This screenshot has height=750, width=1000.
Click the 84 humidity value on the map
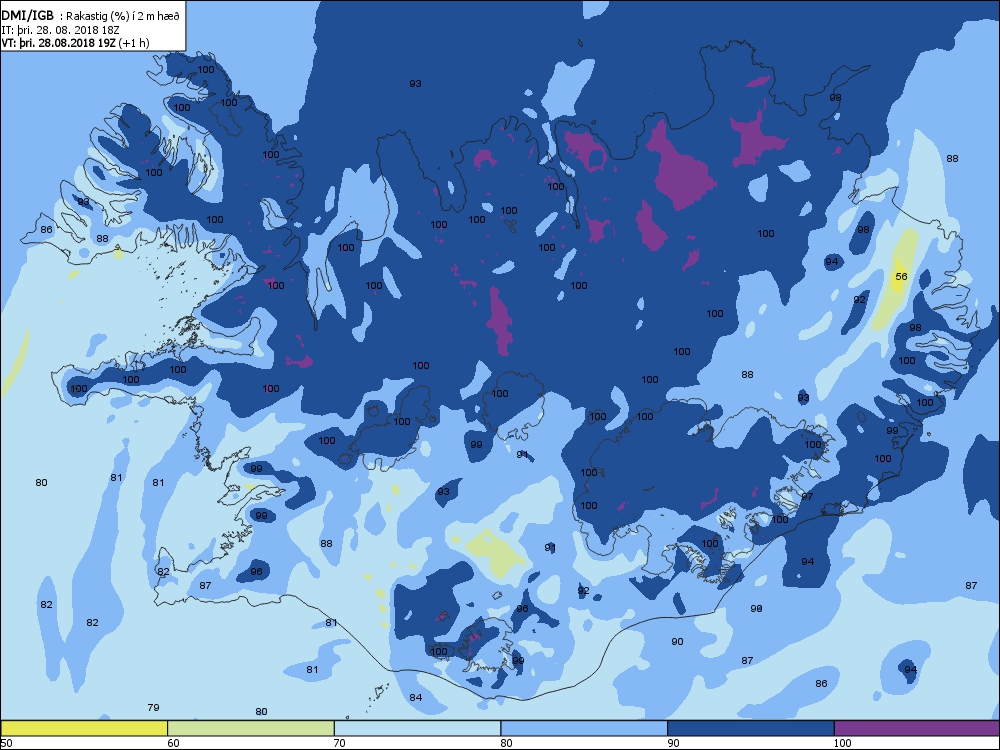point(416,697)
